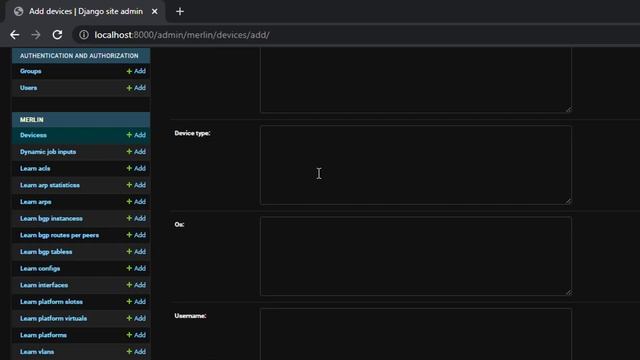This screenshot has width=640, height=360.
Task: Open Authentication and Authorization section
Action: [79, 56]
